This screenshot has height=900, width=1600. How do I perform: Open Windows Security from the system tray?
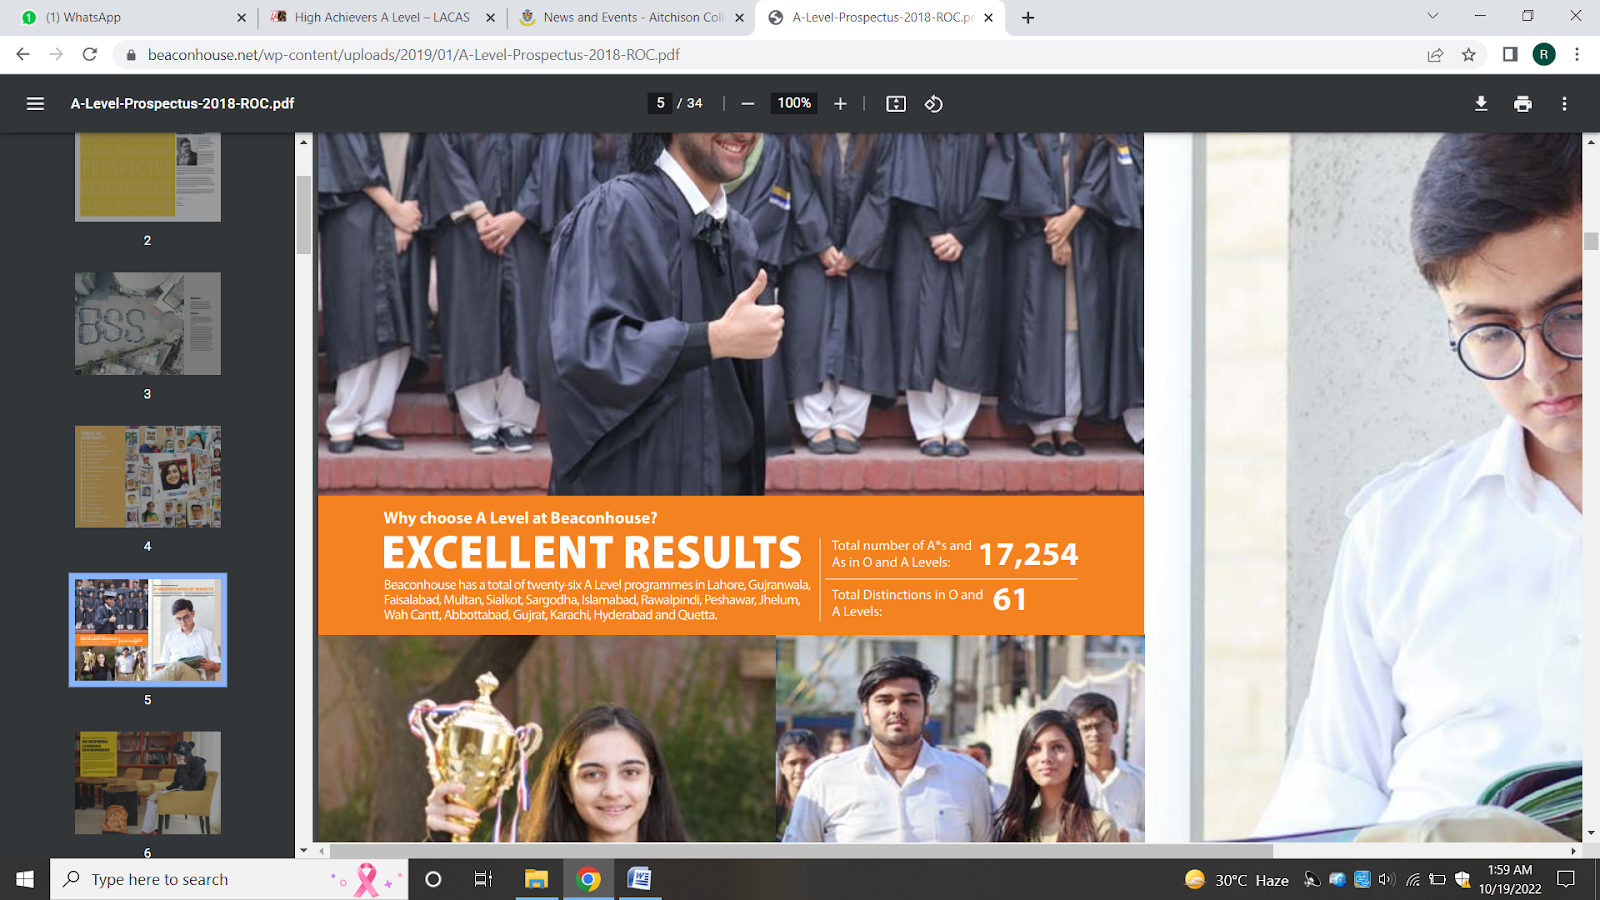[x=1463, y=879]
